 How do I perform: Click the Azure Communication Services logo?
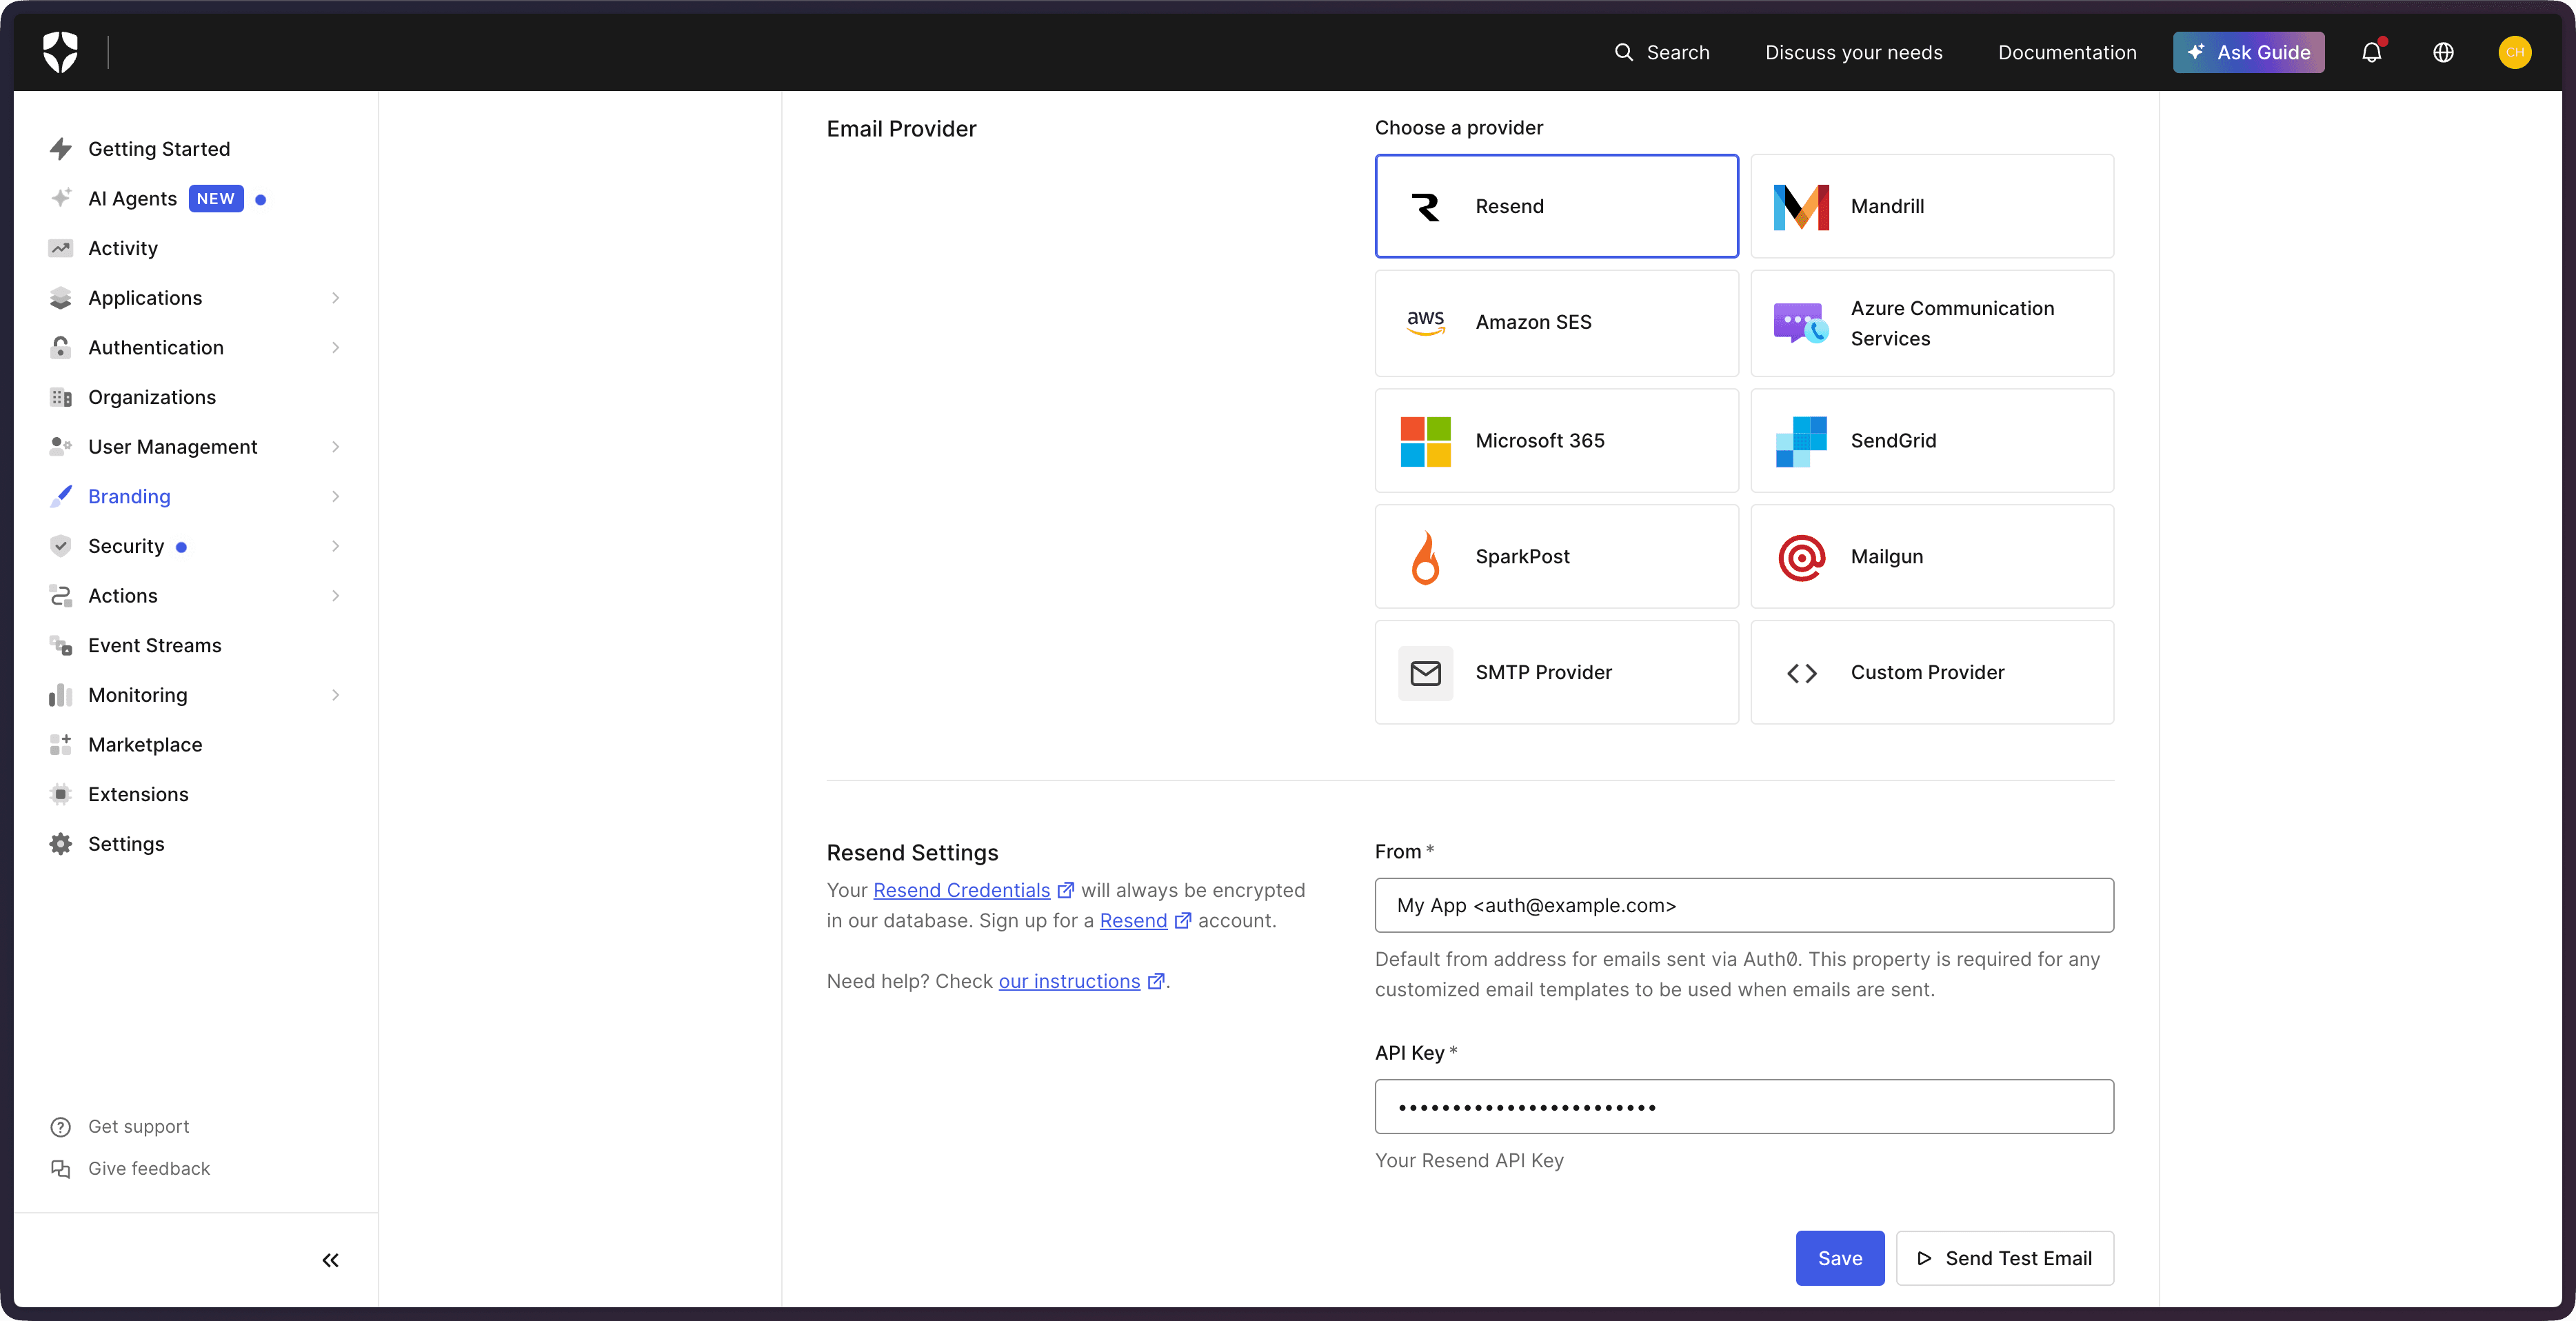[x=1801, y=323]
